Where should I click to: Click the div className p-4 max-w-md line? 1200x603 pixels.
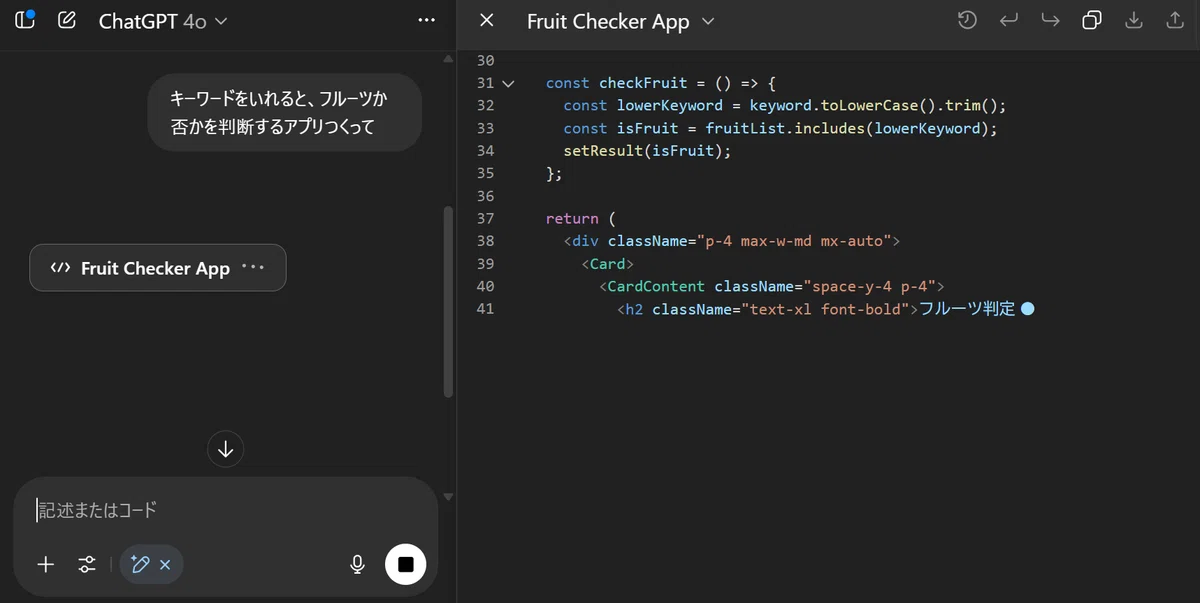coord(732,241)
